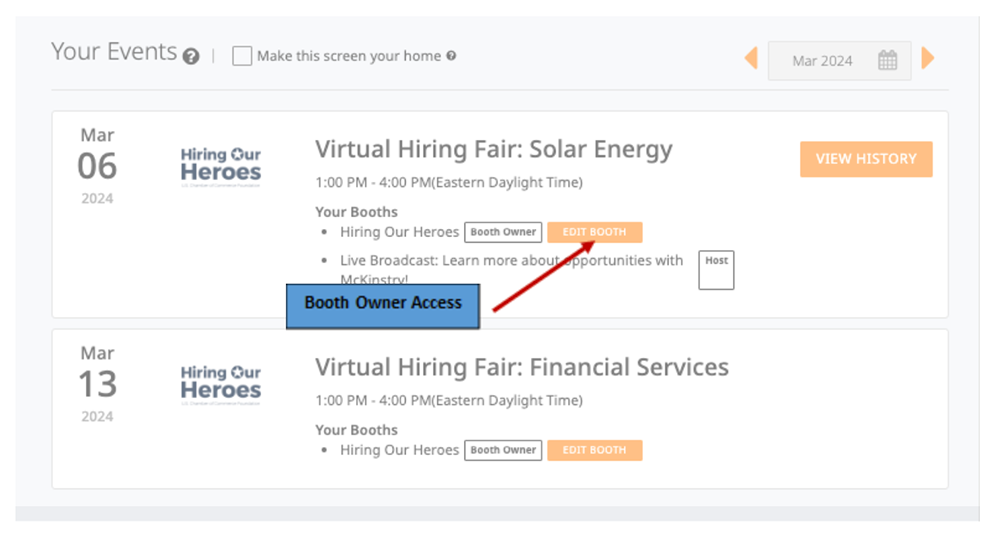Click Your Booths label in Financial Services card

[357, 430]
